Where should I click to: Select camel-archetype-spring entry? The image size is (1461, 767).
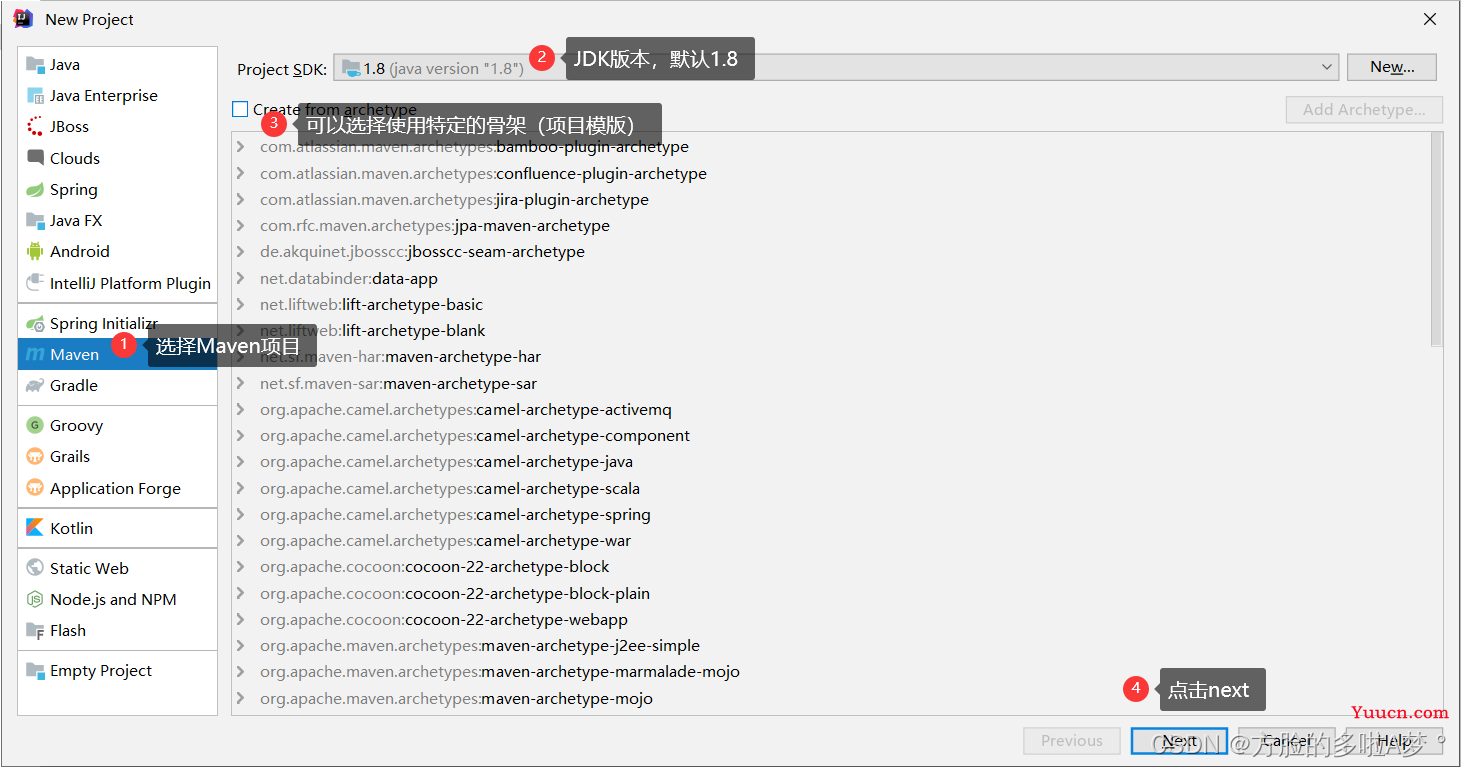(455, 514)
